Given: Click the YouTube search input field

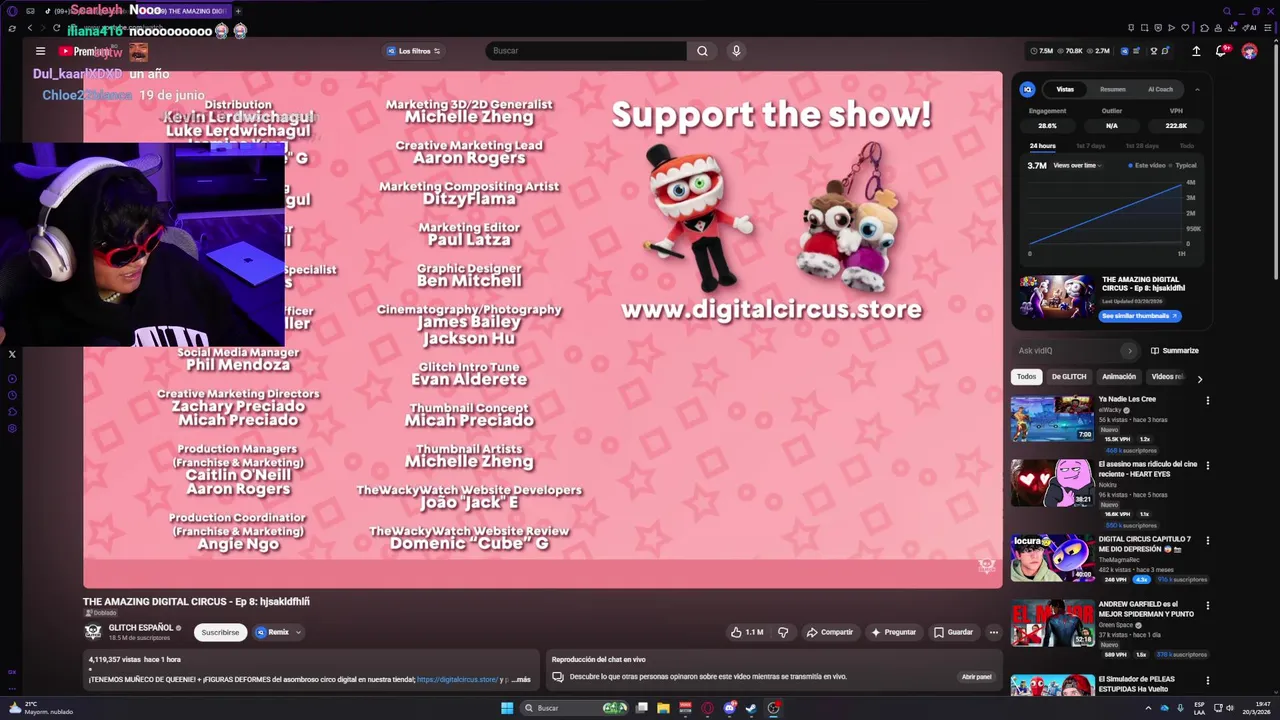Looking at the screenshot, I should pyautogui.click(x=586, y=51).
